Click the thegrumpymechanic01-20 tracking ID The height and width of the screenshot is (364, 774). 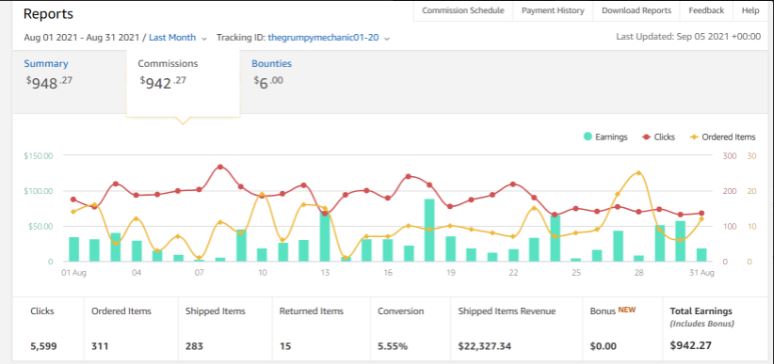click(x=323, y=38)
